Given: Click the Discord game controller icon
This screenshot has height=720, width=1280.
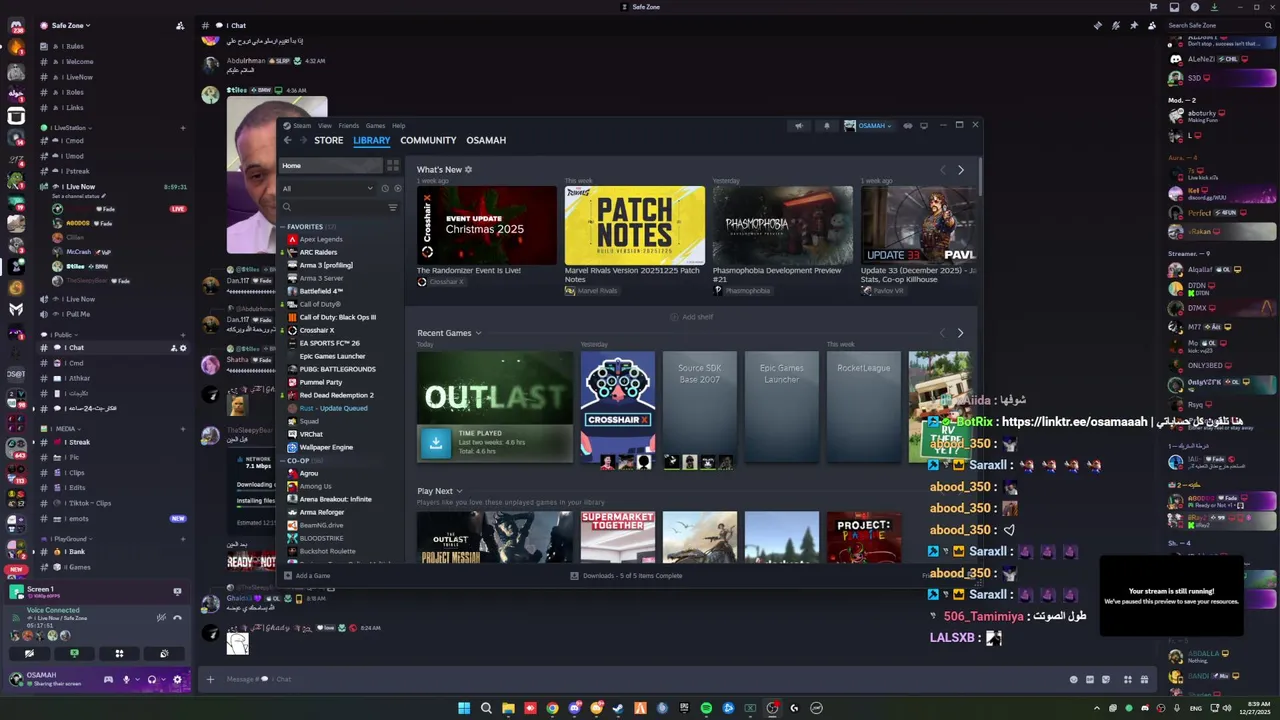Looking at the screenshot, I should click(x=108, y=680).
